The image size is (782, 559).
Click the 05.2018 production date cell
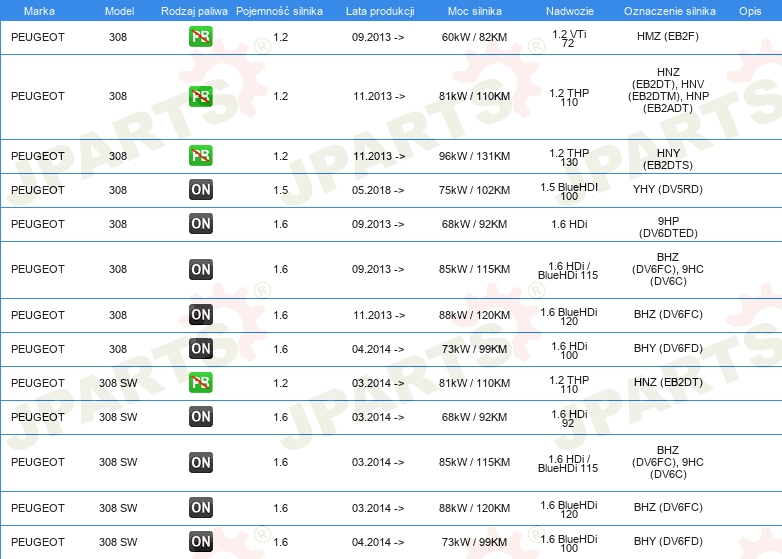tap(378, 190)
